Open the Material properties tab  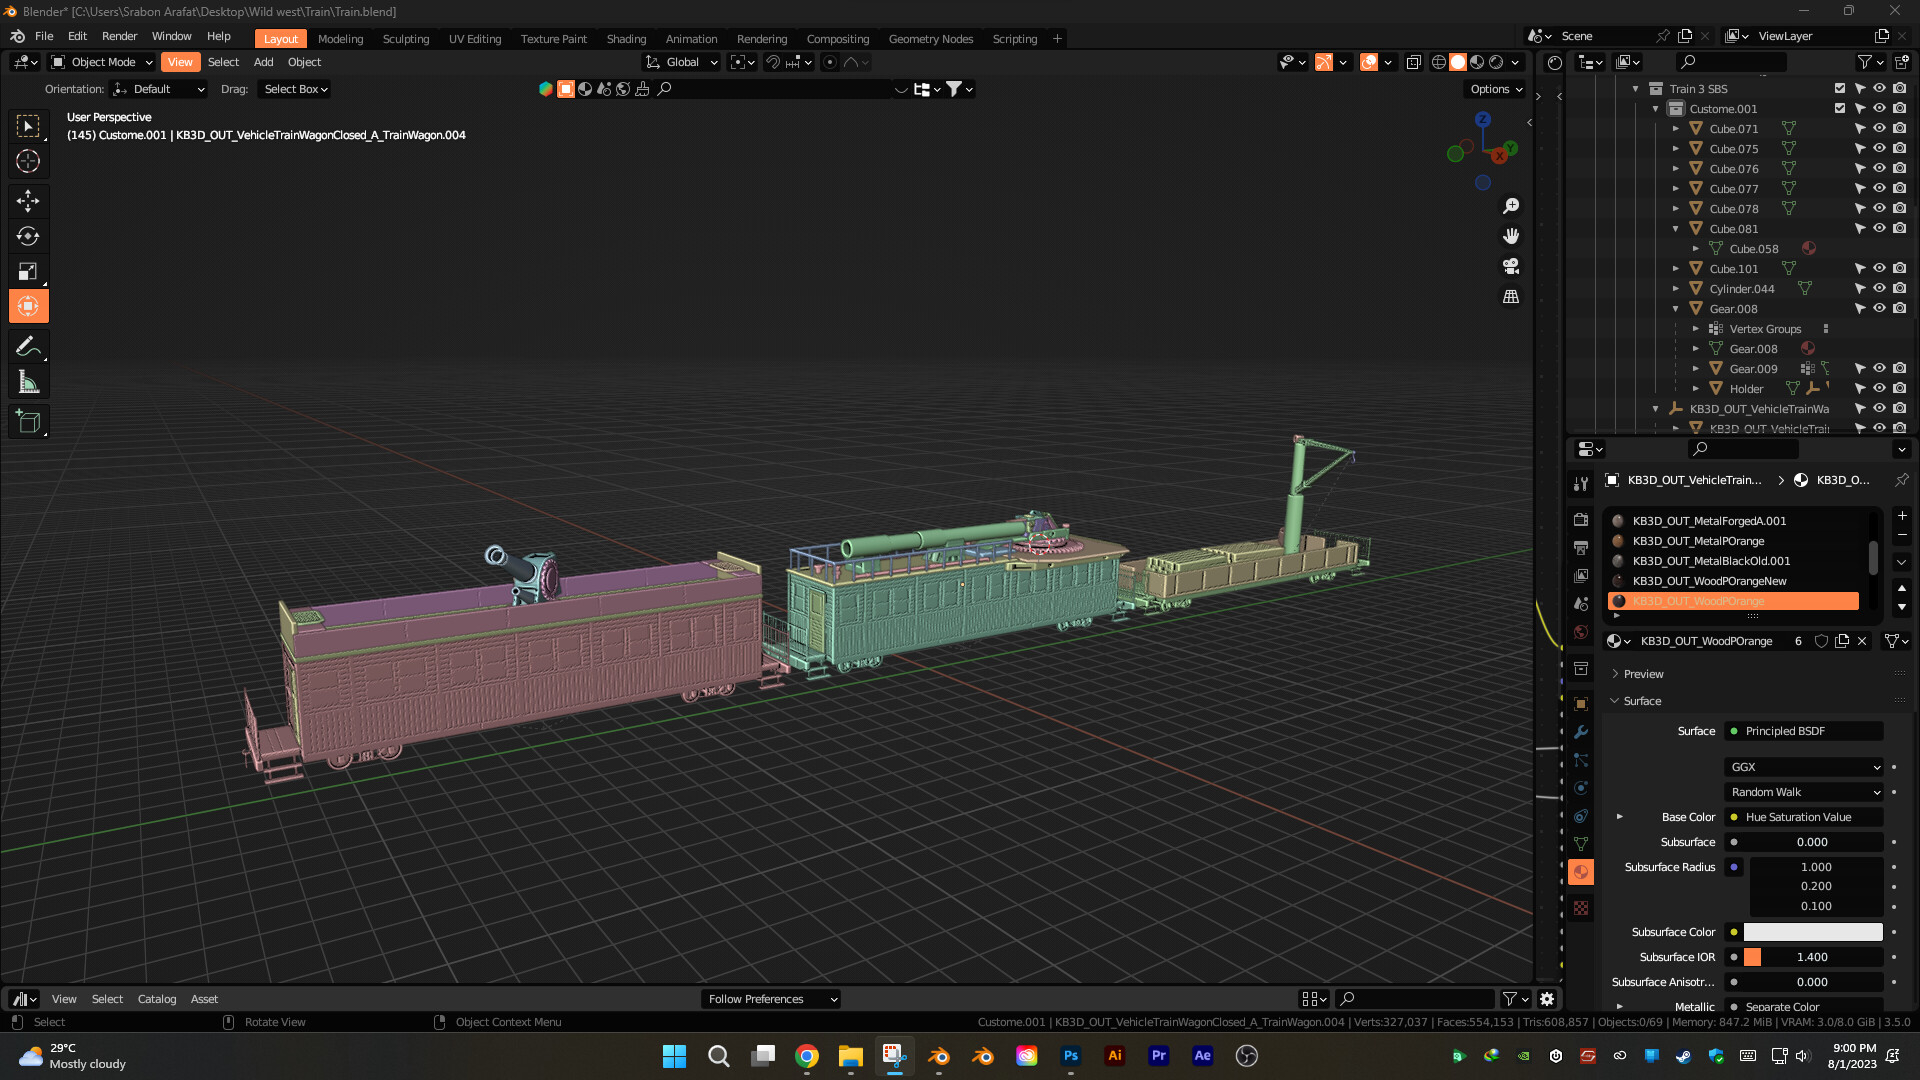click(x=1581, y=872)
